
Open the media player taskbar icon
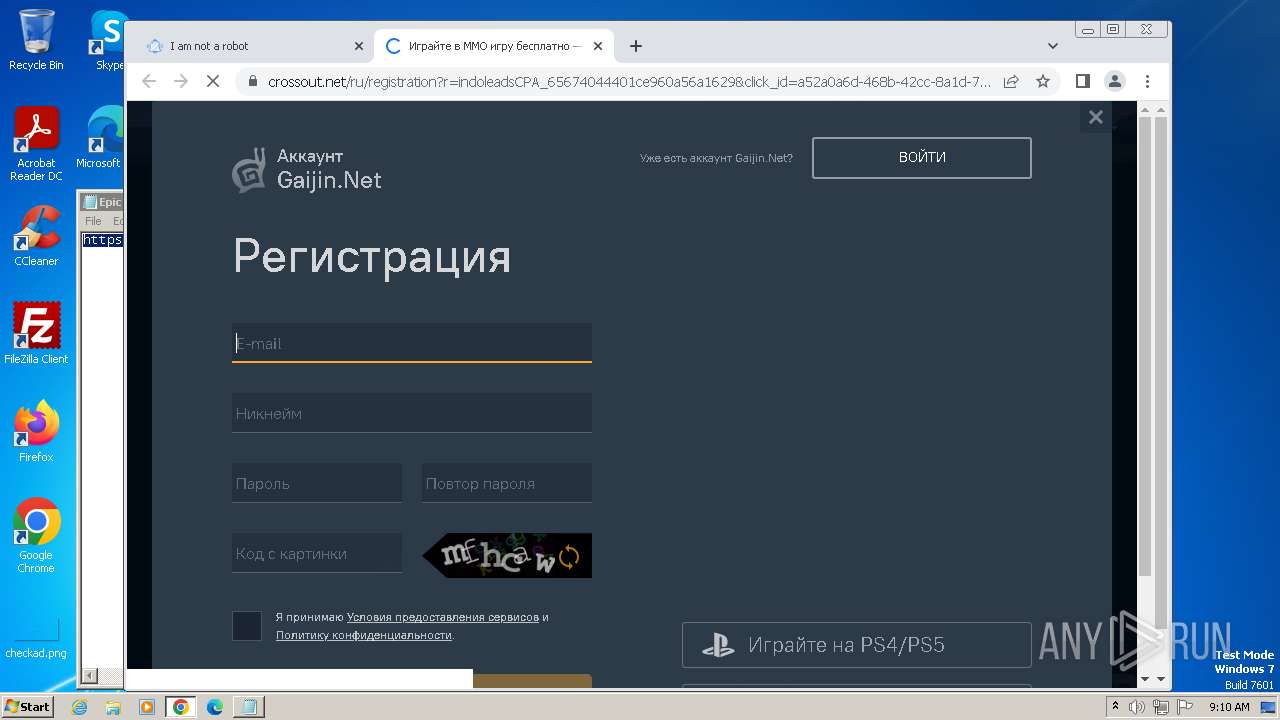(147, 707)
